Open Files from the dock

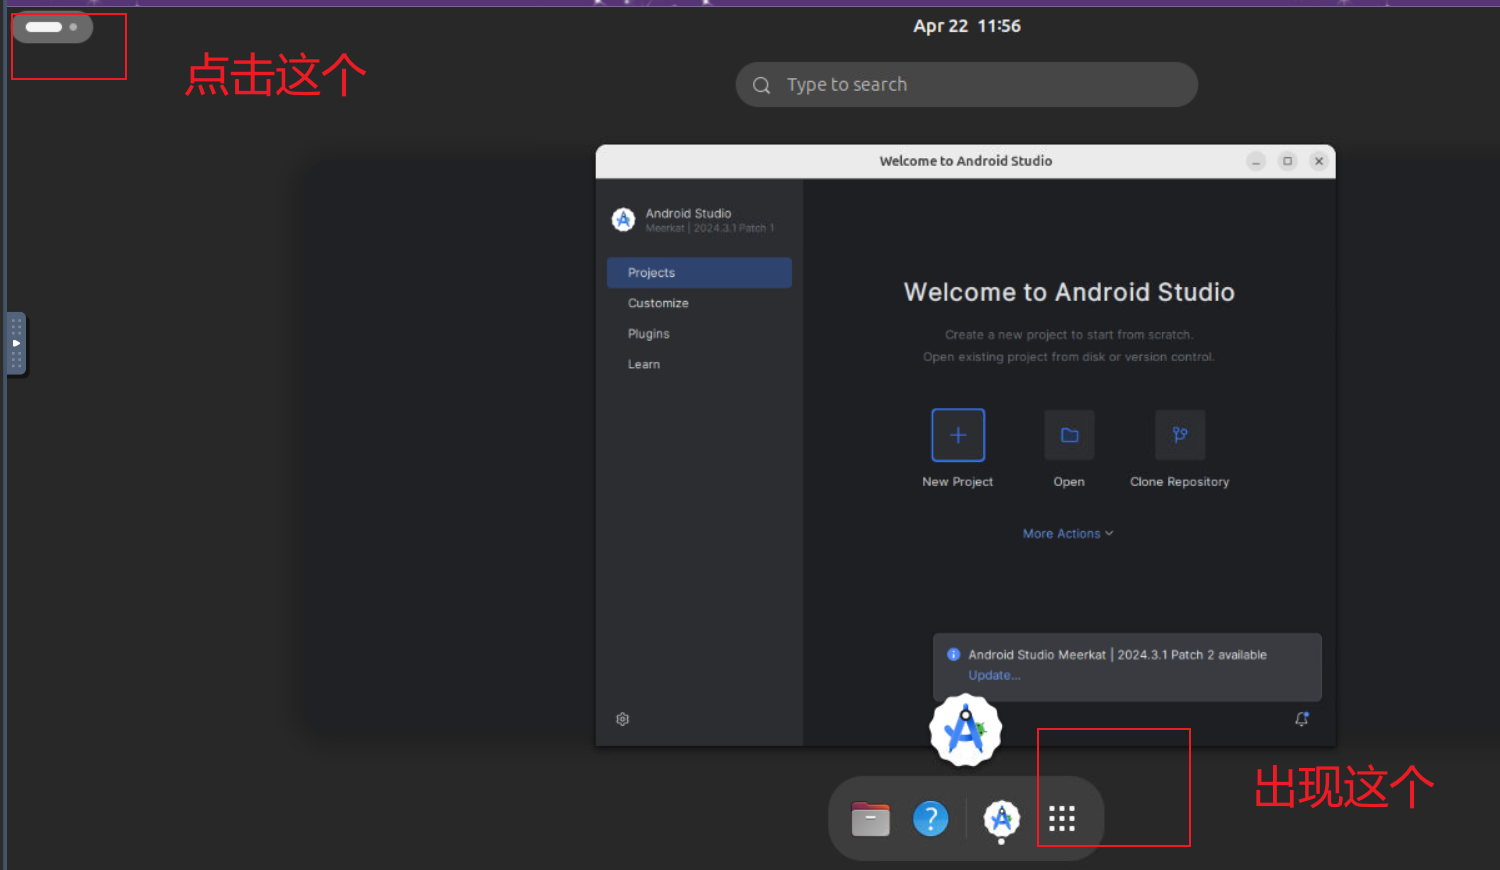[871, 819]
